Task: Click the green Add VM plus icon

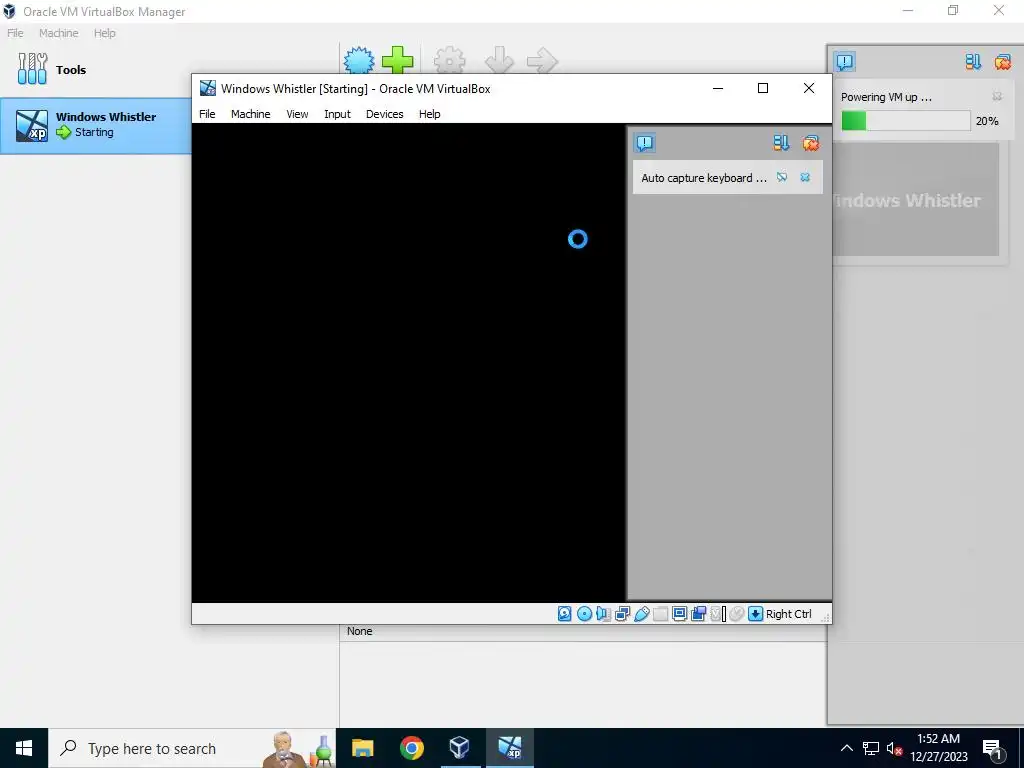Action: [398, 60]
